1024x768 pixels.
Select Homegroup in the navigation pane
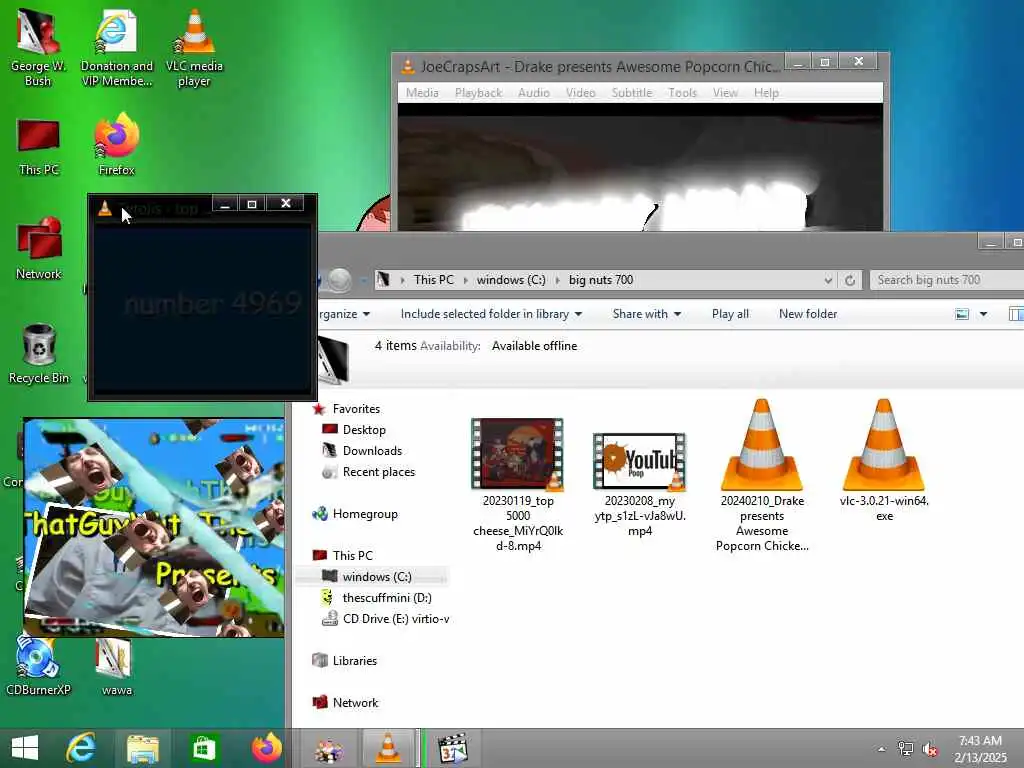click(x=365, y=514)
